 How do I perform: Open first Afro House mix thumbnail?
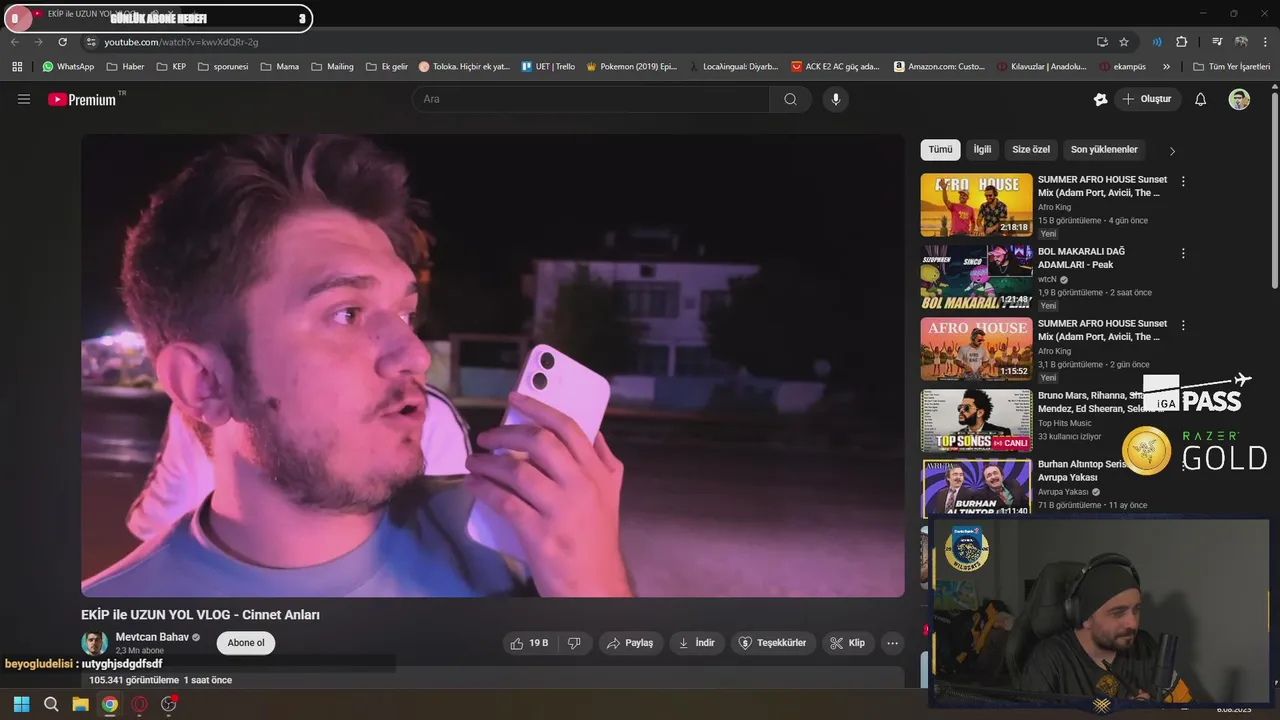coord(976,205)
